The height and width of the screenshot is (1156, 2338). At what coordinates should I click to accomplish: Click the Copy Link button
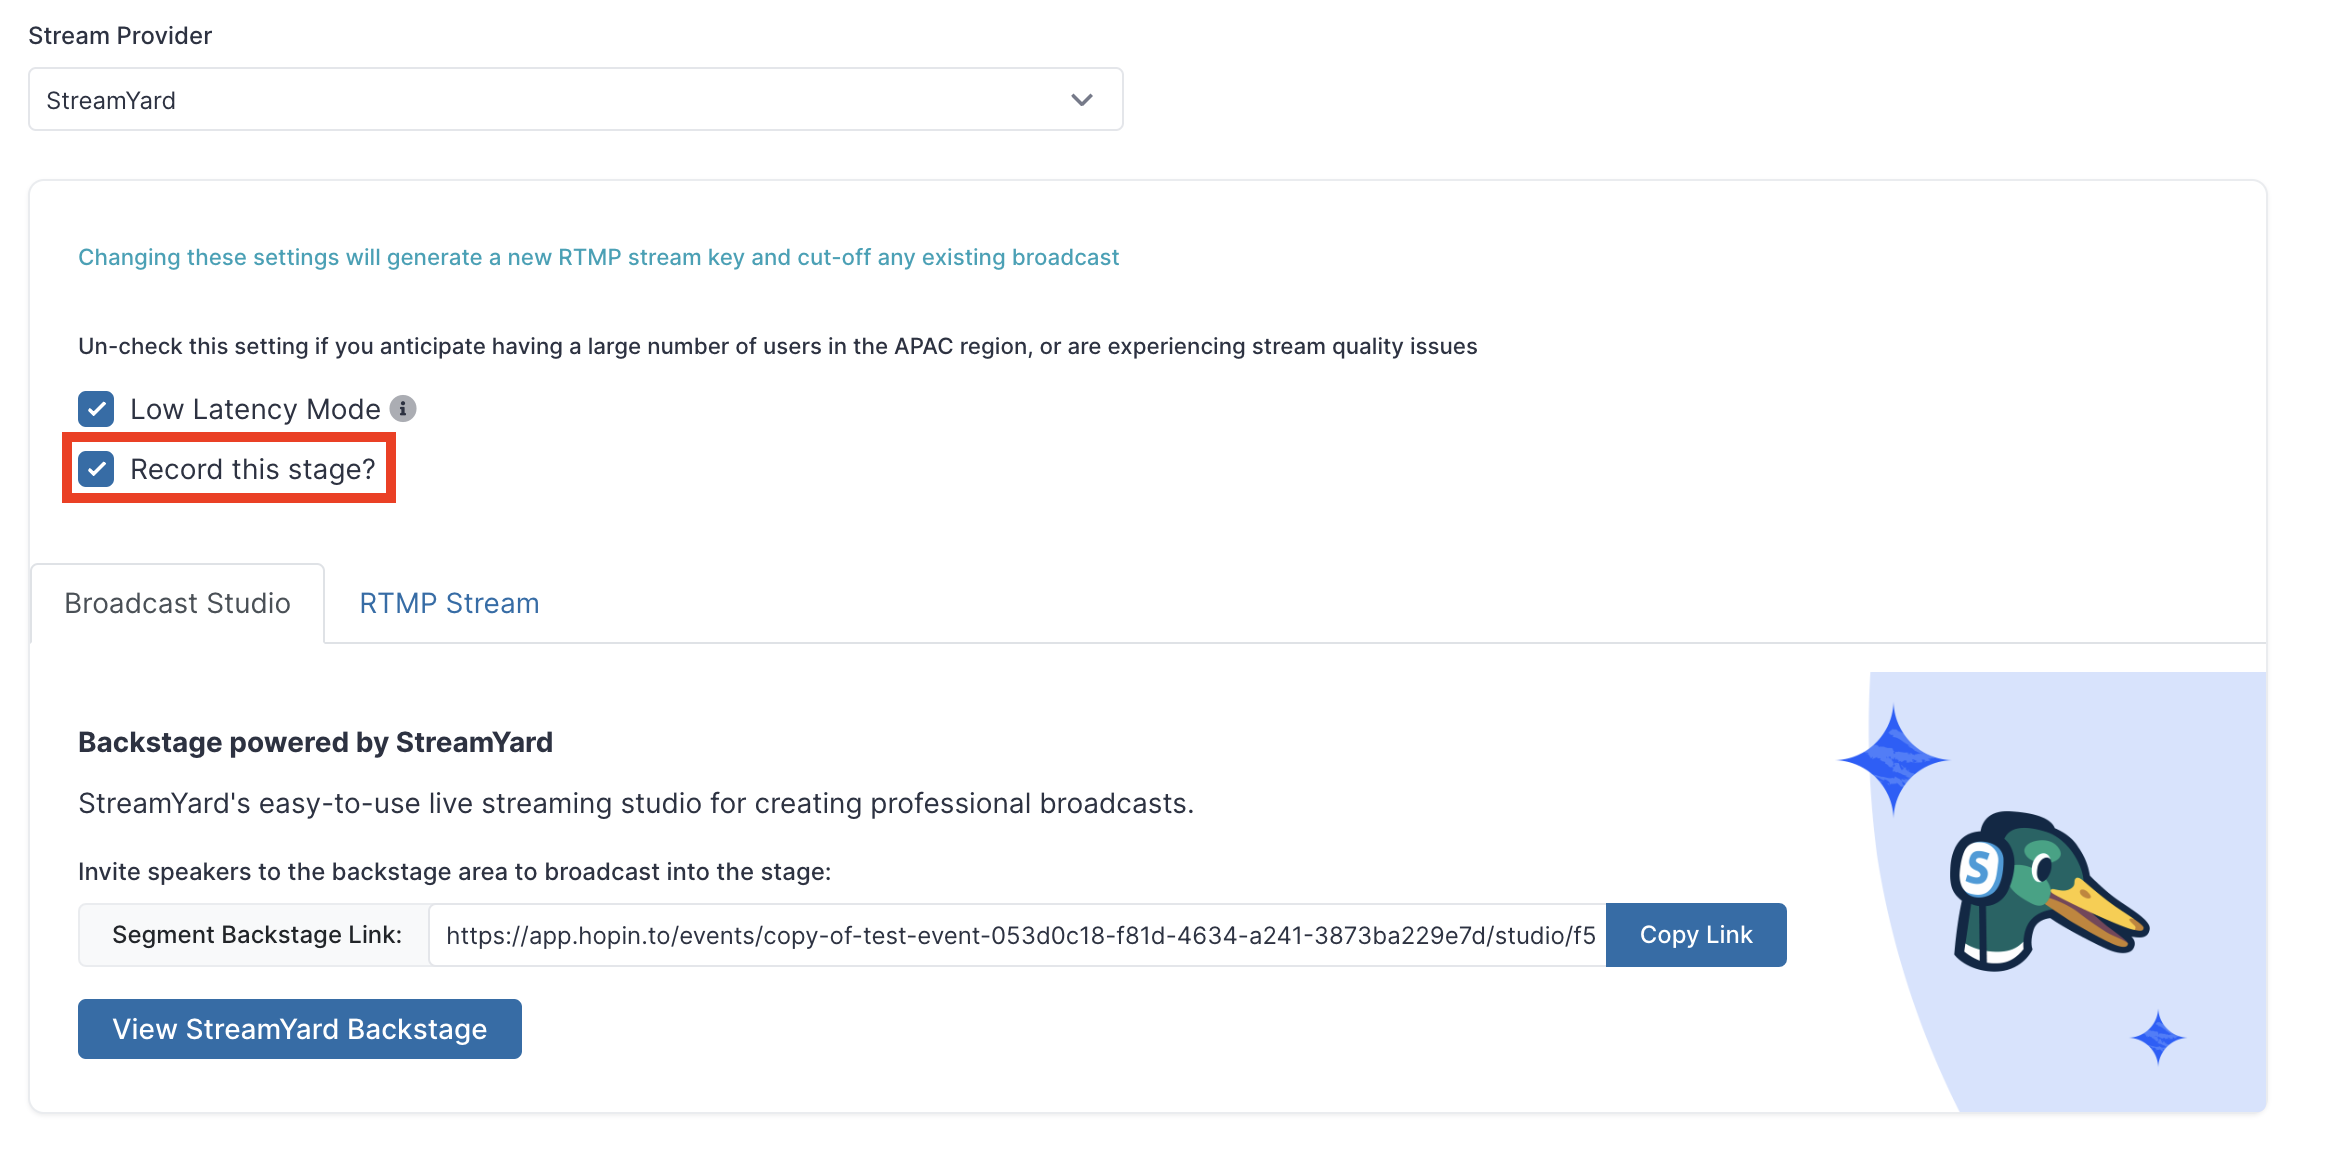coord(1696,935)
